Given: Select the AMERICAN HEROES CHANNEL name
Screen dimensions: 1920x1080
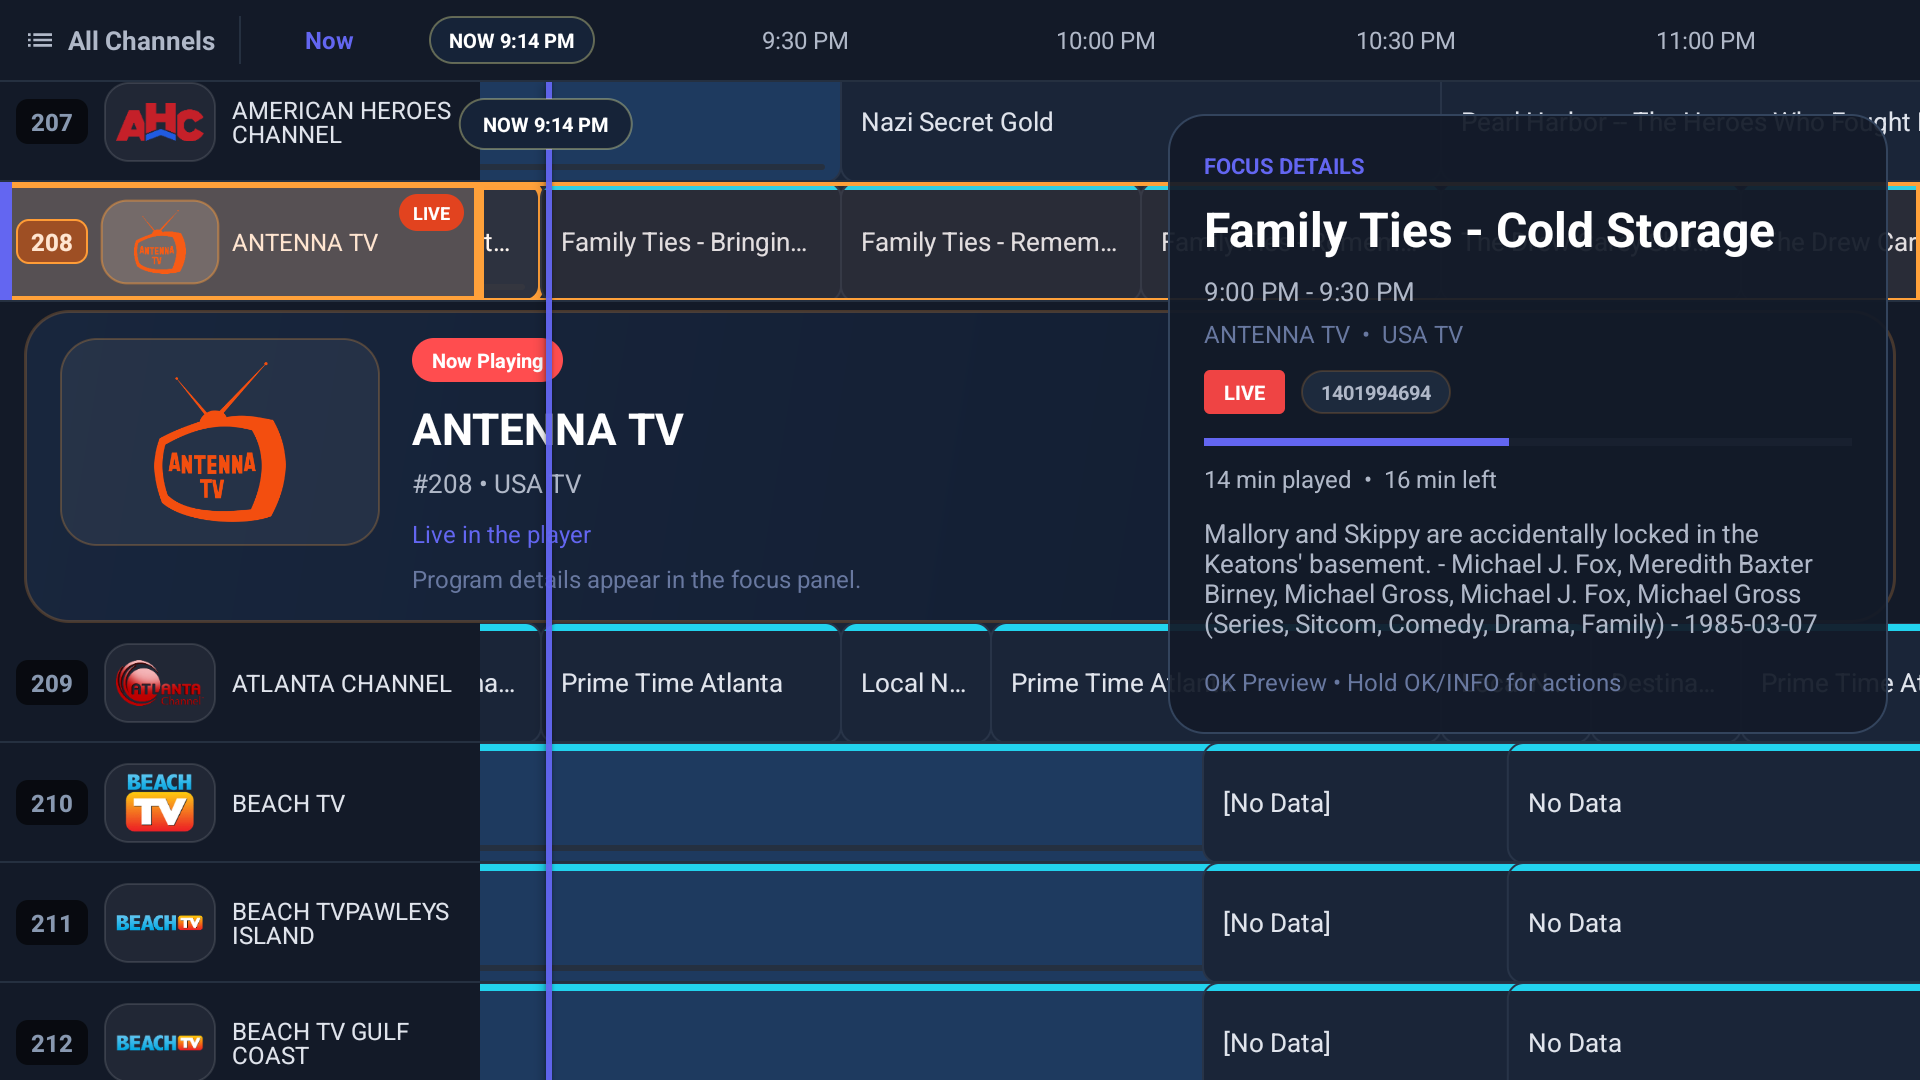Looking at the screenshot, I should [x=341, y=123].
